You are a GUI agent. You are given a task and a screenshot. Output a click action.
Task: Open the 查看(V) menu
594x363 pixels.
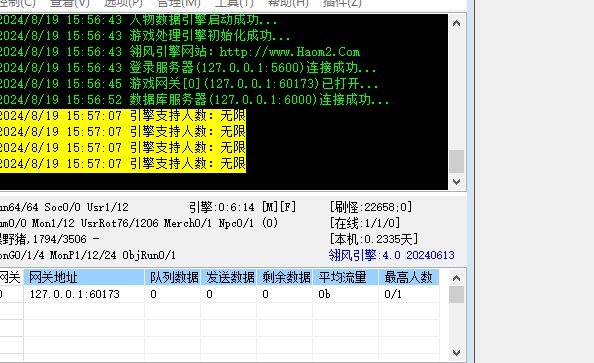(x=70, y=3)
